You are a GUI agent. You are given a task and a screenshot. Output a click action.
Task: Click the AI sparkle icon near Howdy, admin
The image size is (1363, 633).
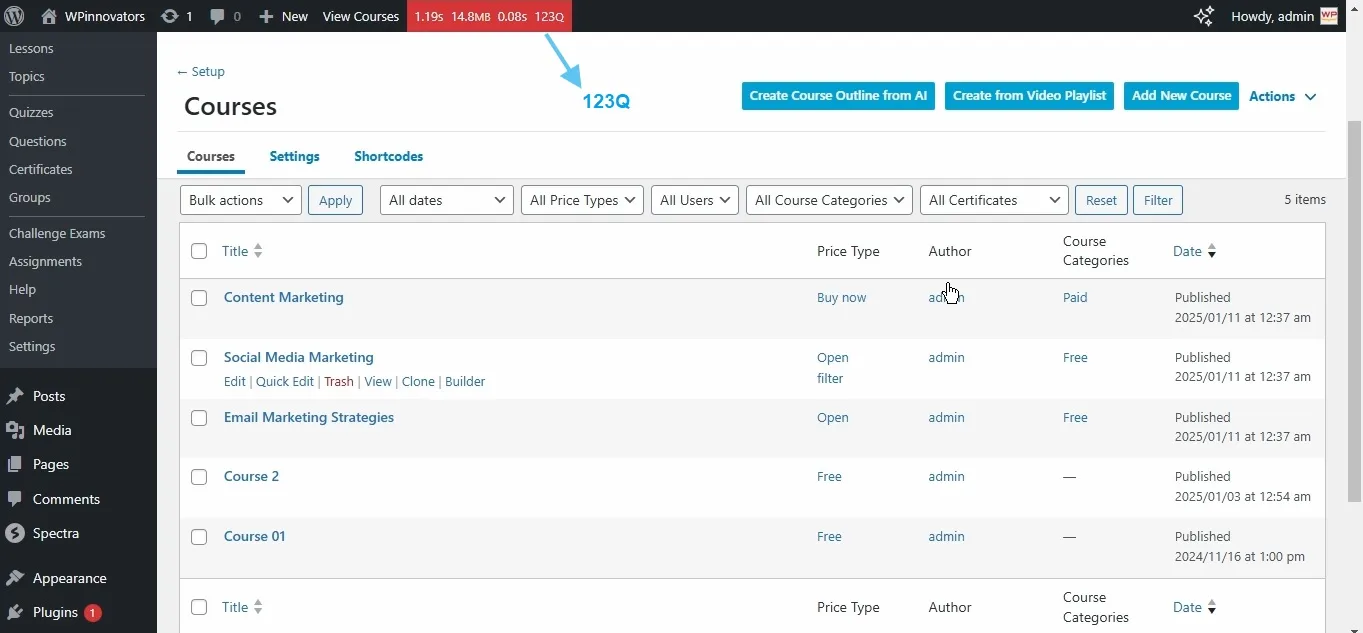tap(1204, 16)
